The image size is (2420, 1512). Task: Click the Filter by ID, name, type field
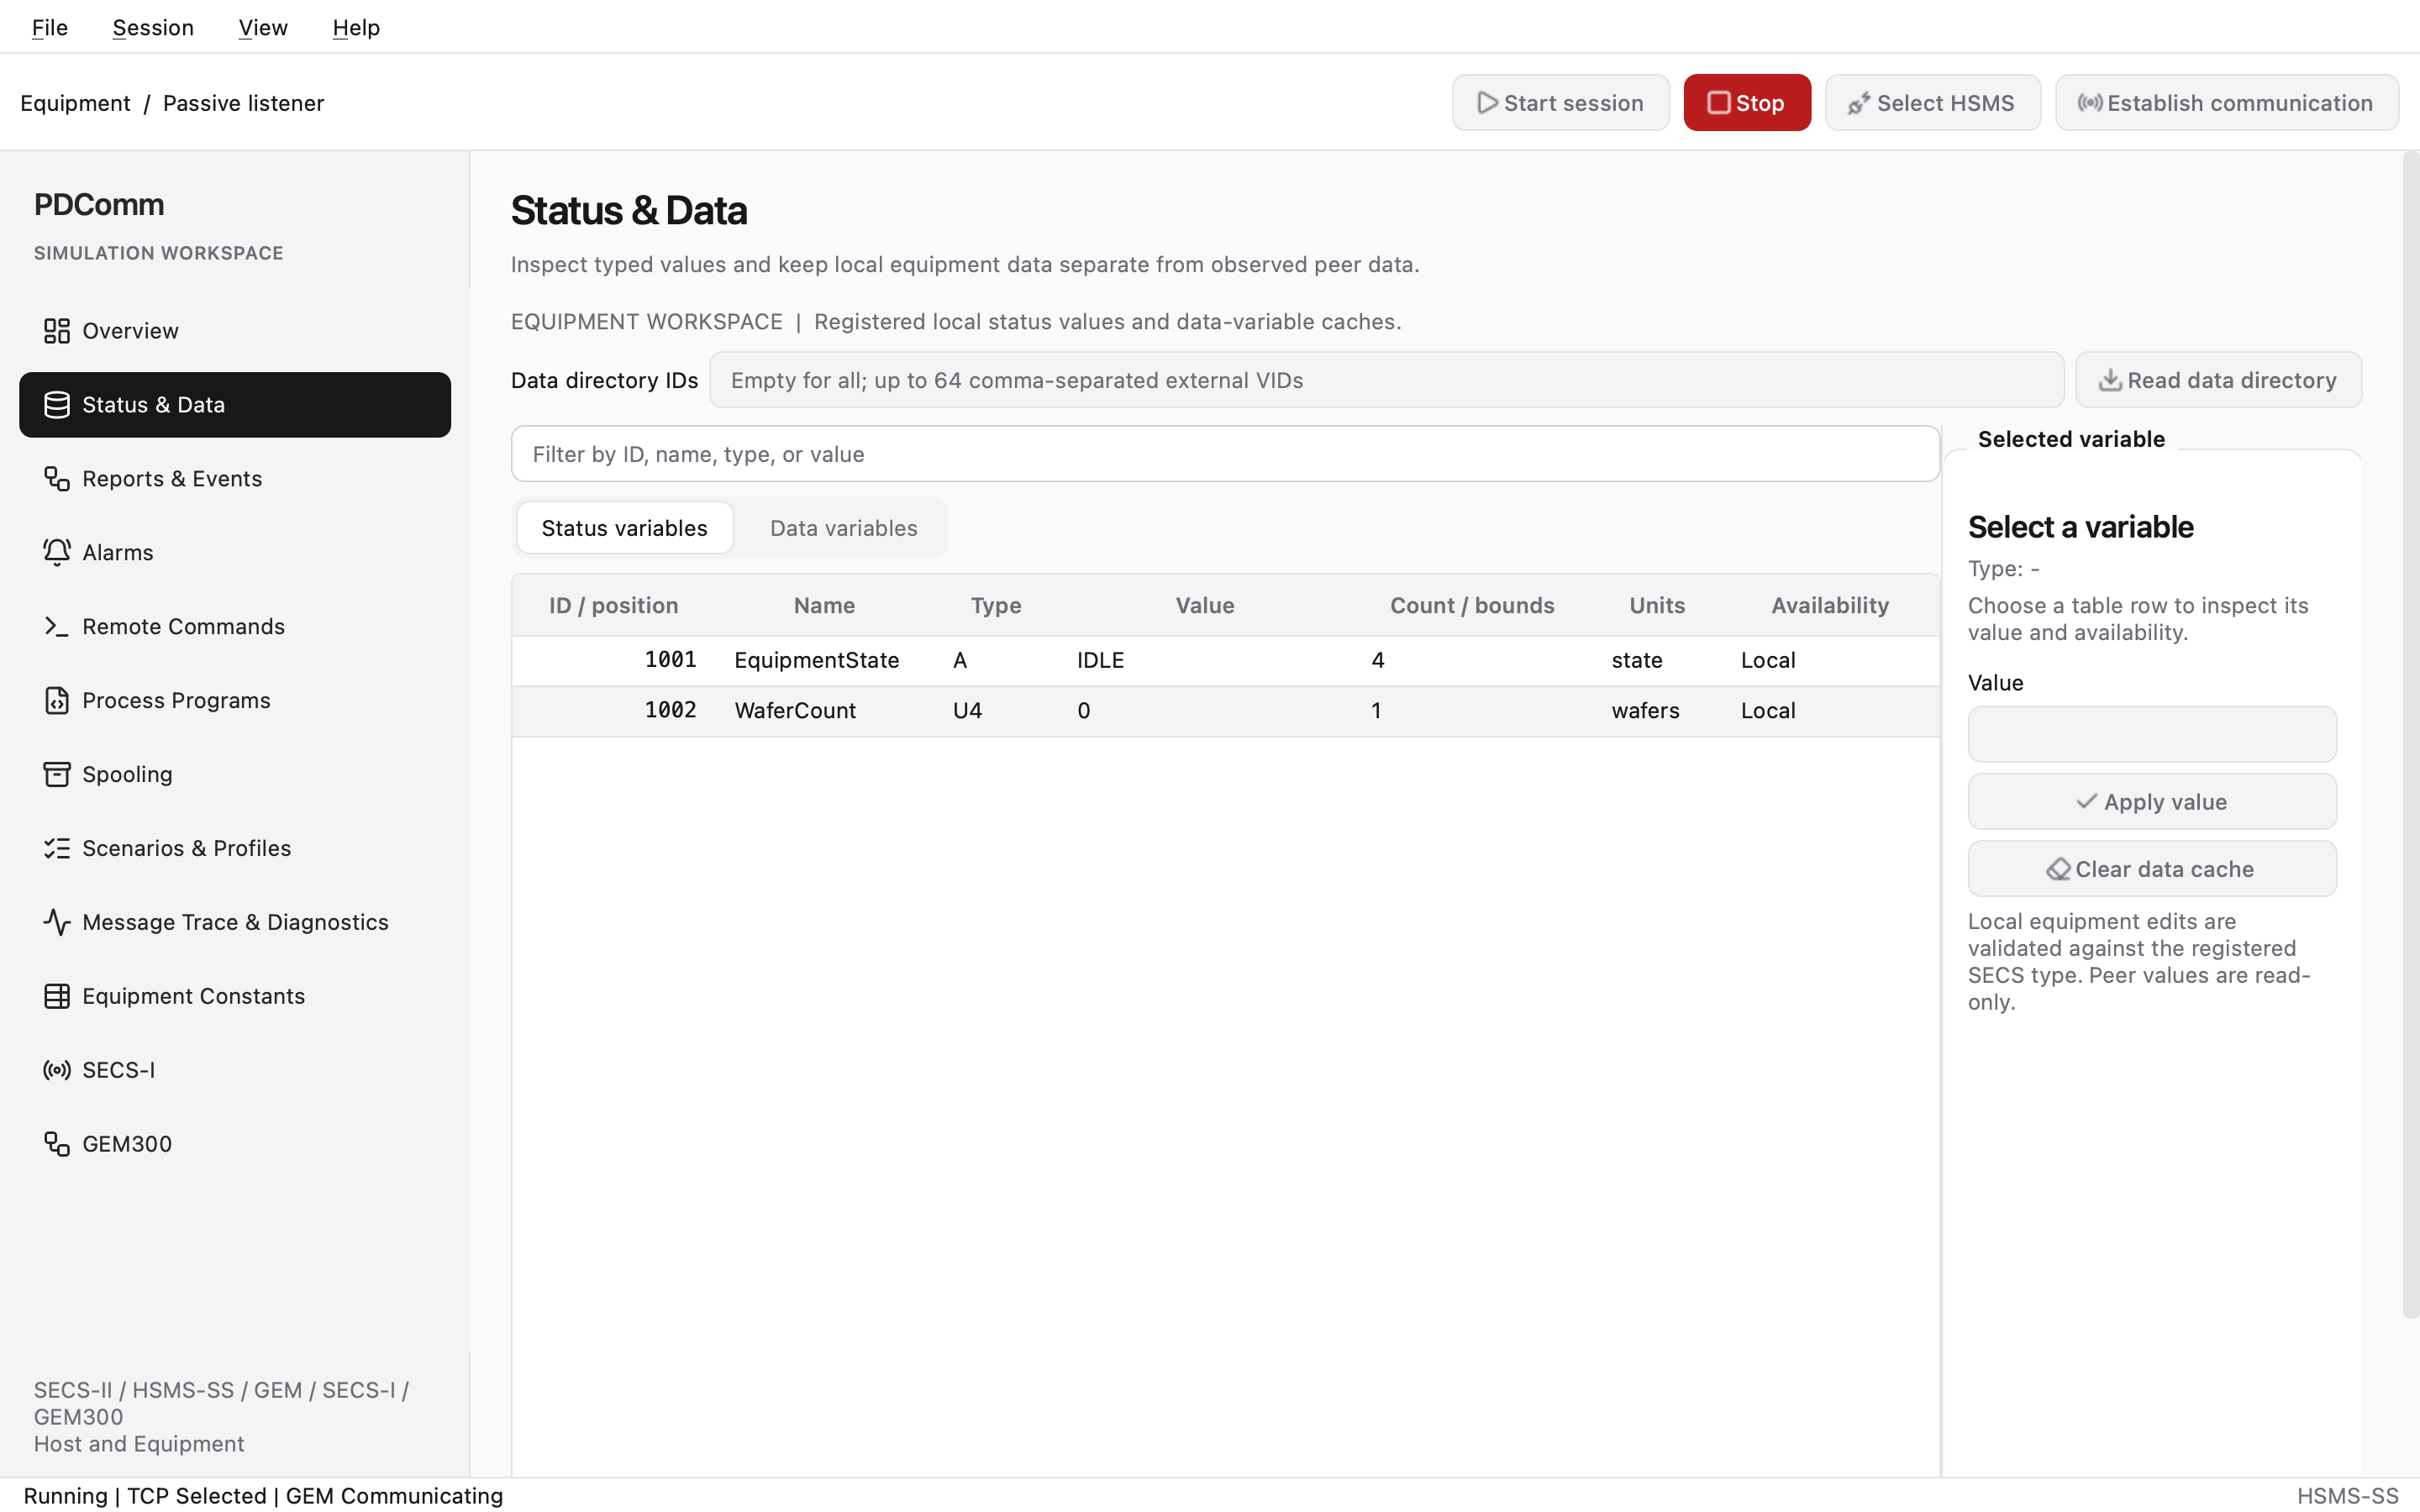coord(1225,454)
